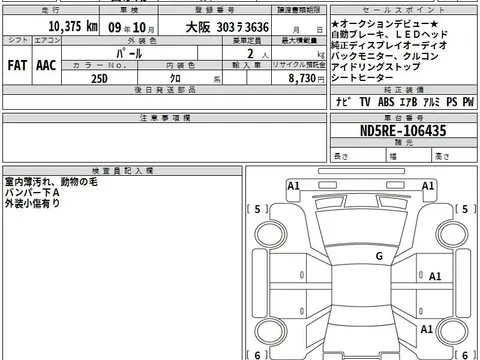Click the AAC air conditioner value

pos(46,65)
